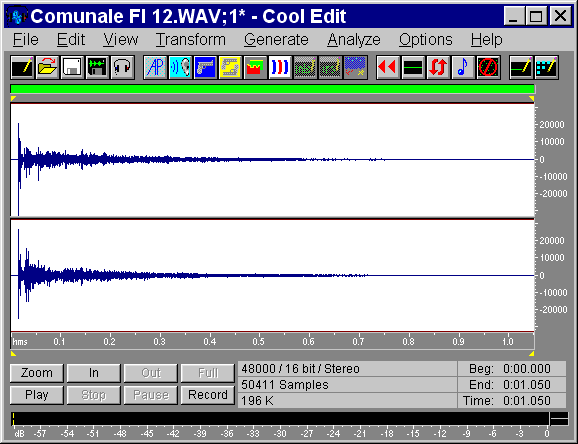Open the Generate menu
Image resolution: width=578 pixels, height=444 pixels.
276,39
